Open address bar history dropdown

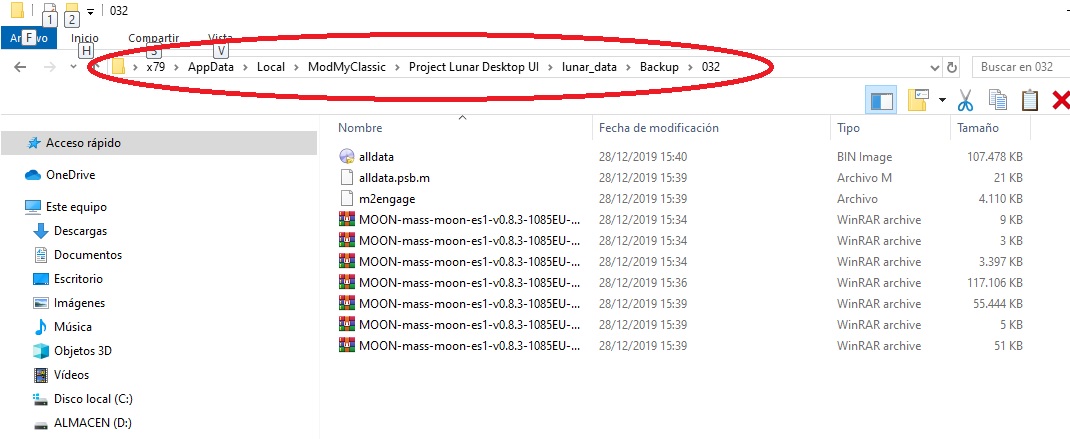(935, 68)
